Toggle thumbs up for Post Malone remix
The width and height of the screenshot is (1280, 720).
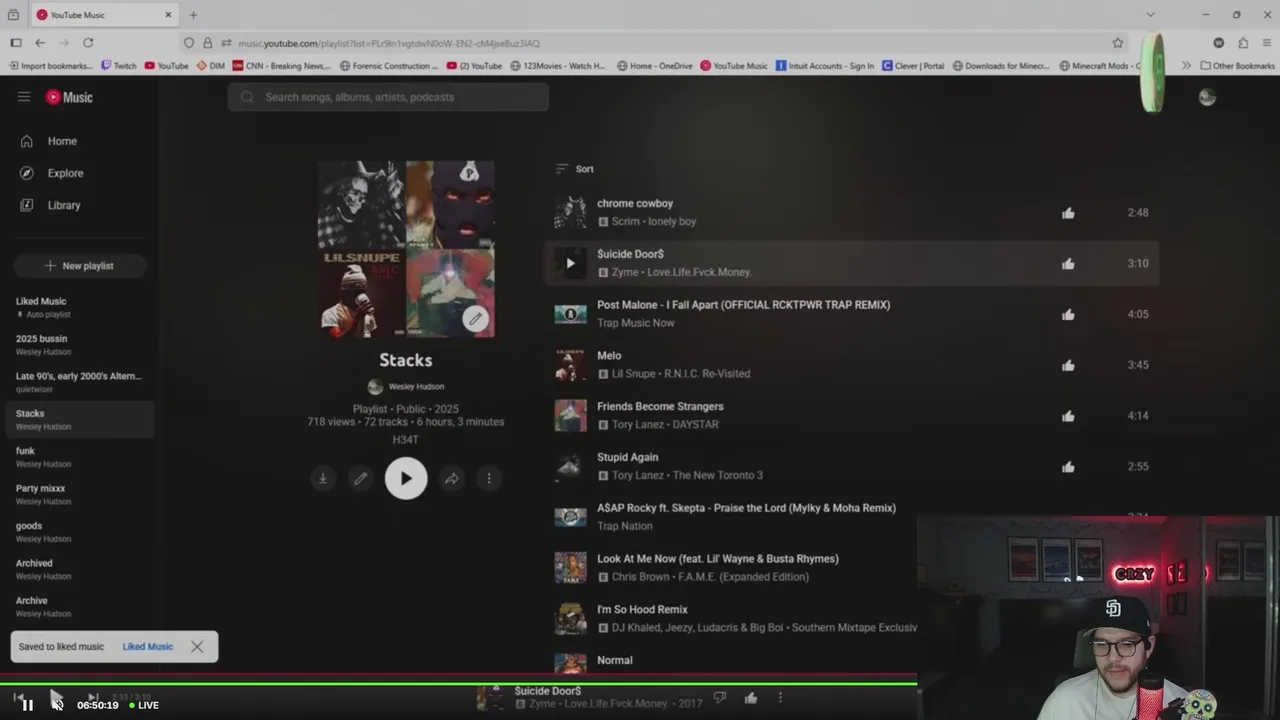[1068, 314]
